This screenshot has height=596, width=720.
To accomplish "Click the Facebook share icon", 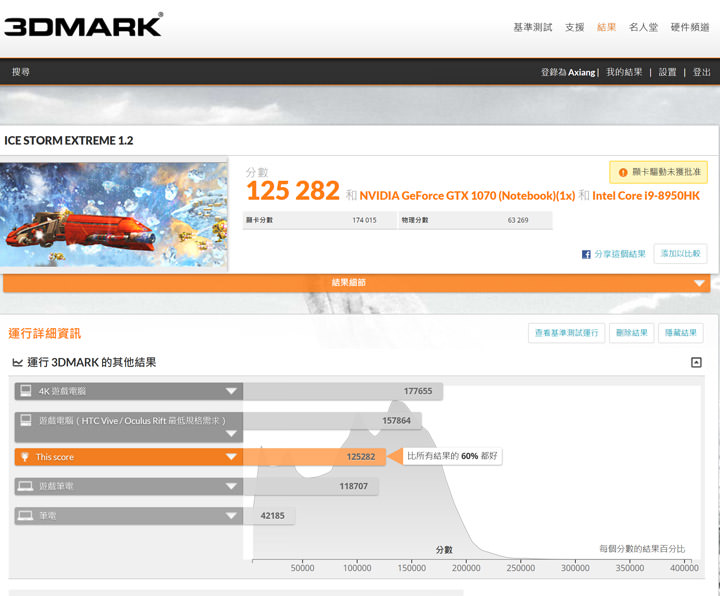I will [x=587, y=255].
